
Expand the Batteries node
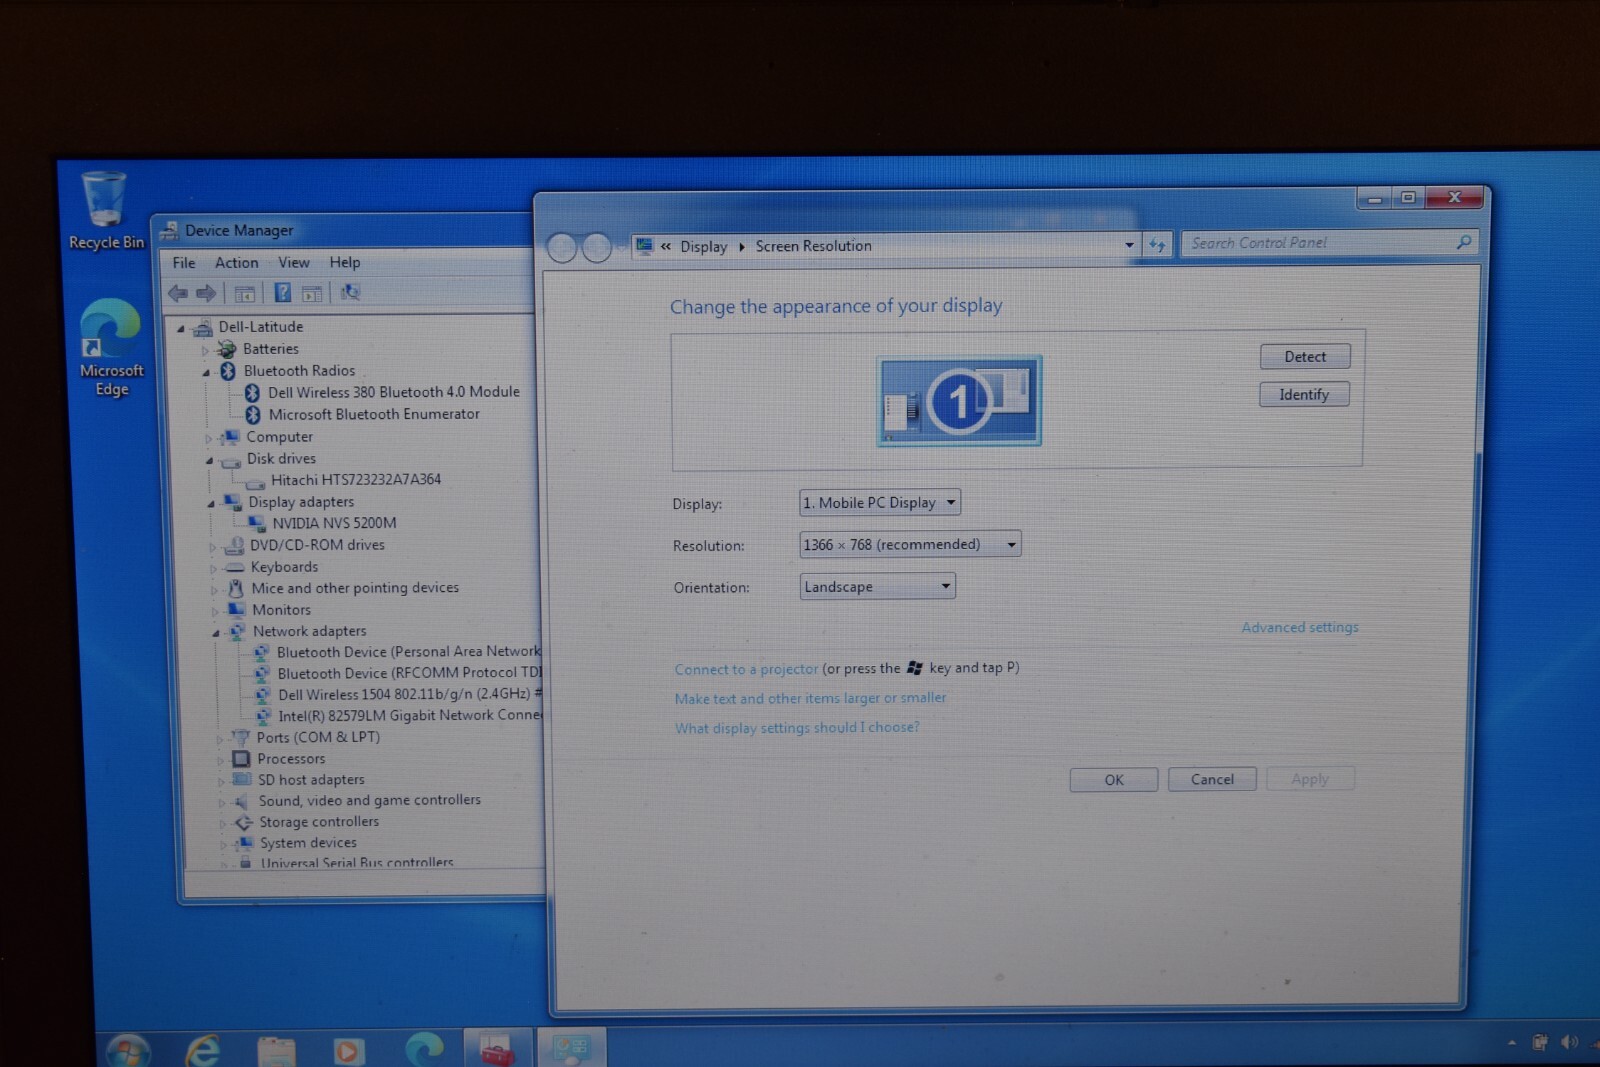pos(205,350)
